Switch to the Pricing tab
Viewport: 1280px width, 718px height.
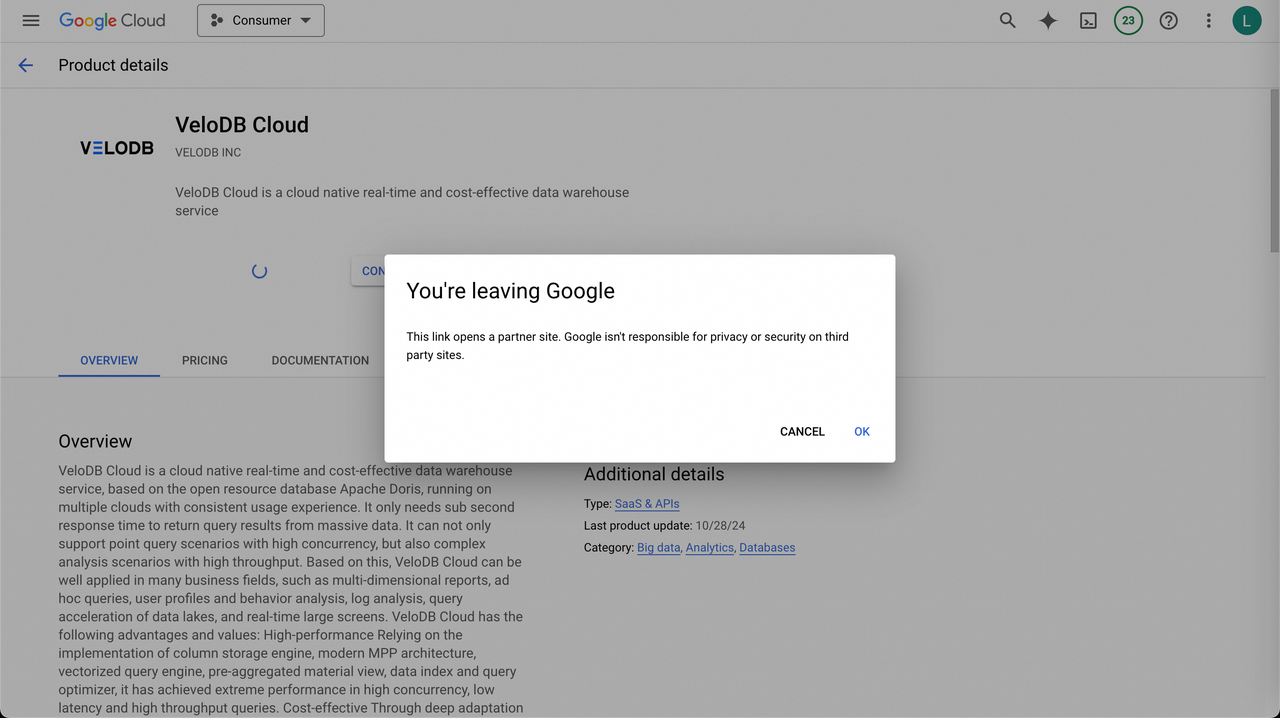205,360
